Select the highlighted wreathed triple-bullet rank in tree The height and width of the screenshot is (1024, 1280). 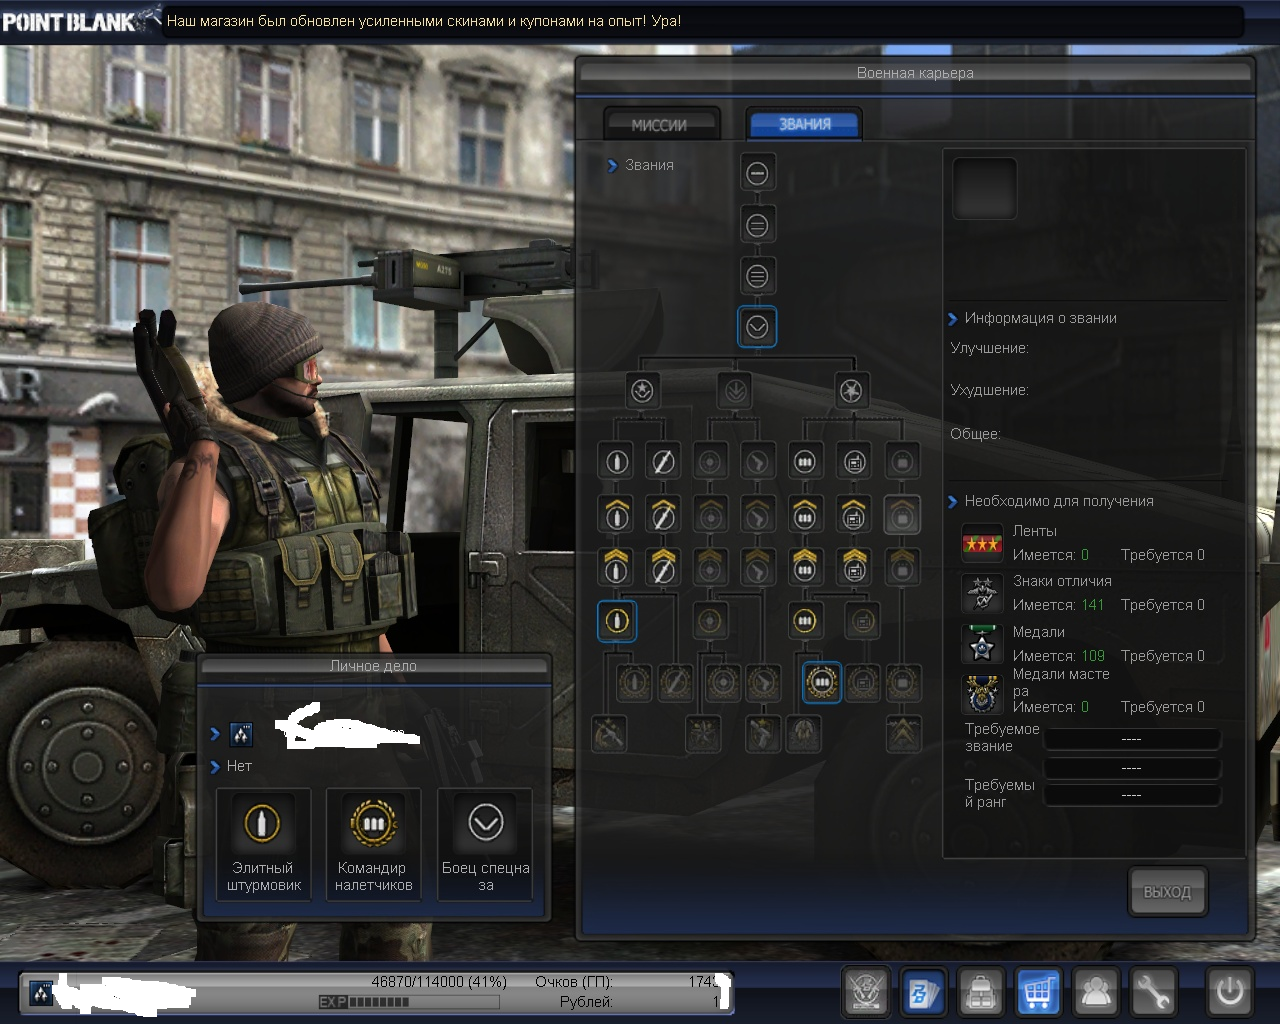point(821,683)
